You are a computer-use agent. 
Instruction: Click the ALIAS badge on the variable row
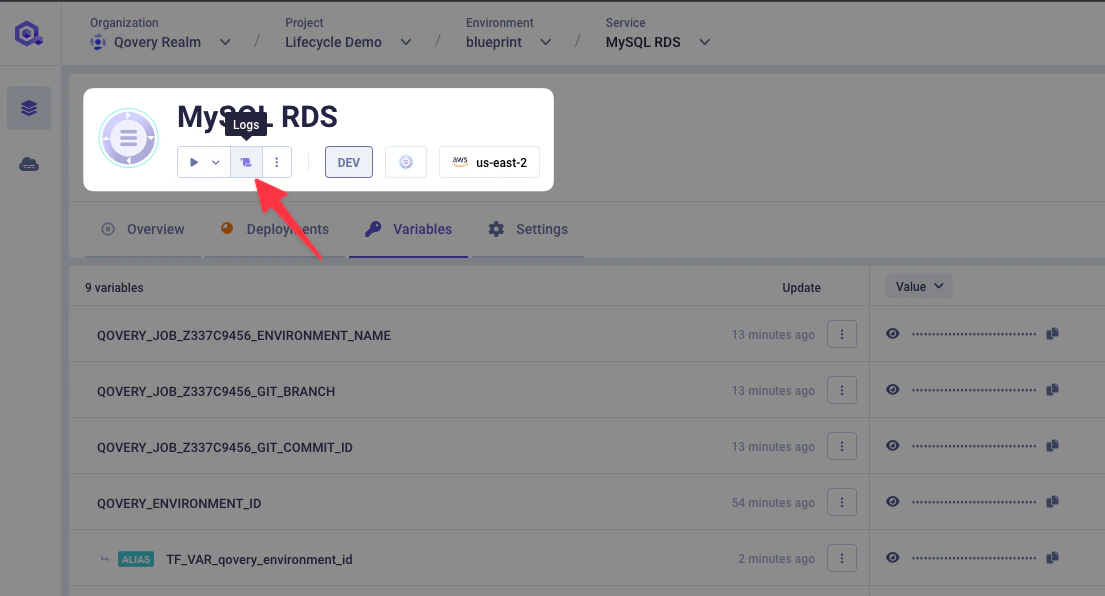point(135,559)
